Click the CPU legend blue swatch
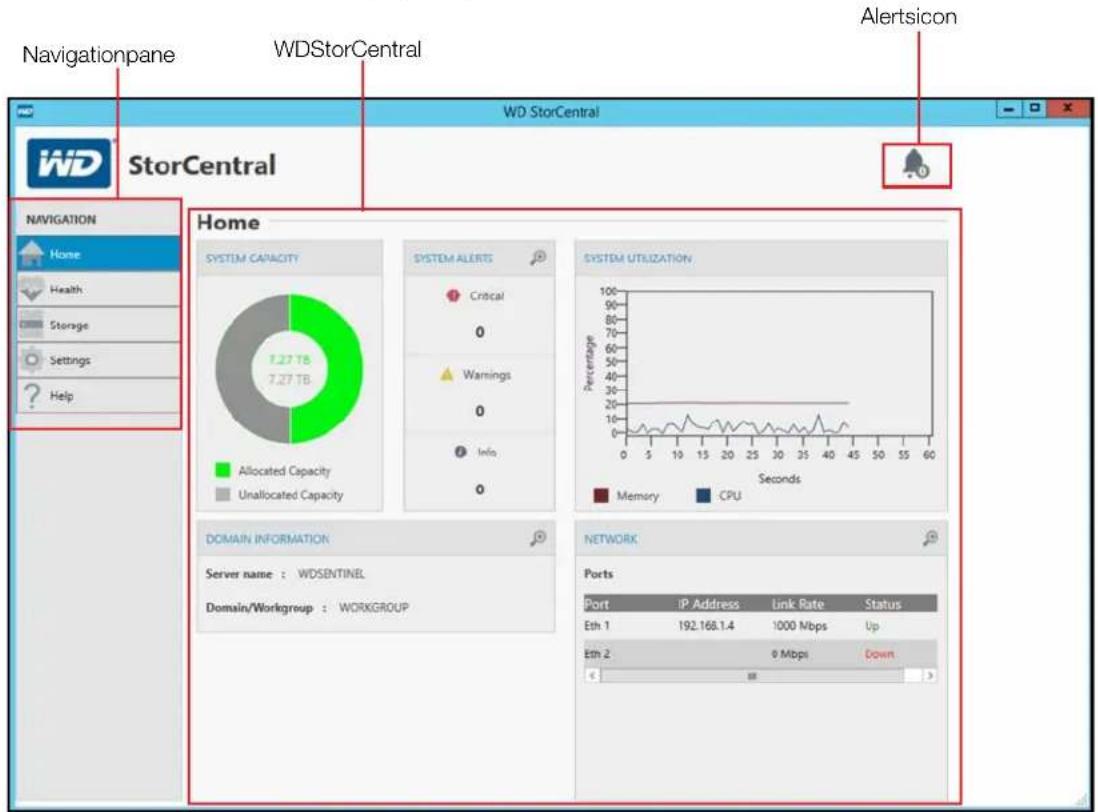 click(x=703, y=496)
